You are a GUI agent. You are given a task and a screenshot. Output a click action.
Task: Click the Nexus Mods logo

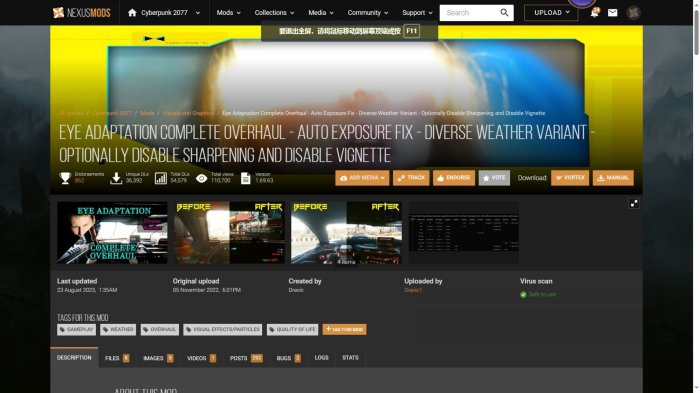[x=81, y=13]
